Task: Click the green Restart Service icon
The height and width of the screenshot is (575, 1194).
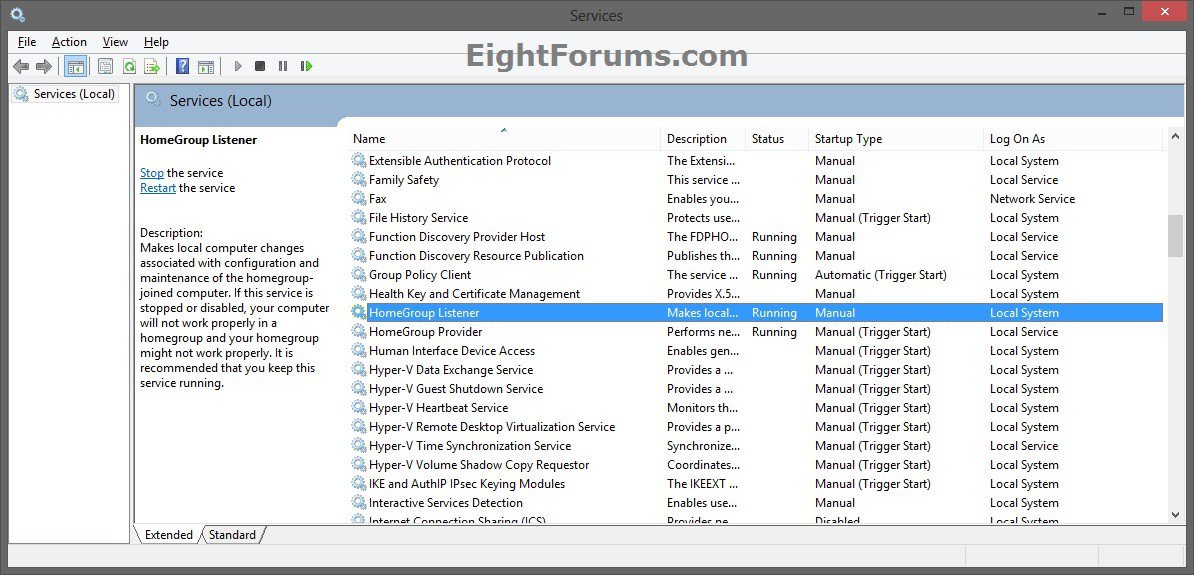Action: coord(306,66)
